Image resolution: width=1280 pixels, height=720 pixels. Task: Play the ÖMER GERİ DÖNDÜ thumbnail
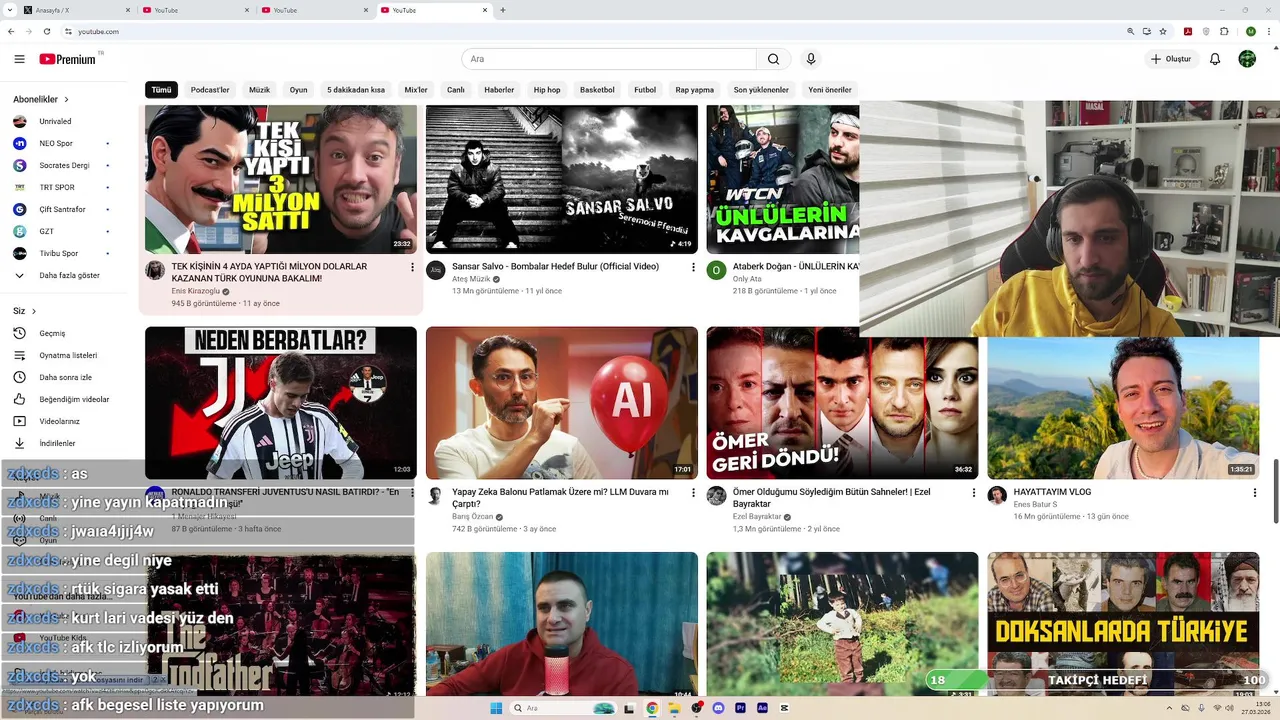pos(843,403)
